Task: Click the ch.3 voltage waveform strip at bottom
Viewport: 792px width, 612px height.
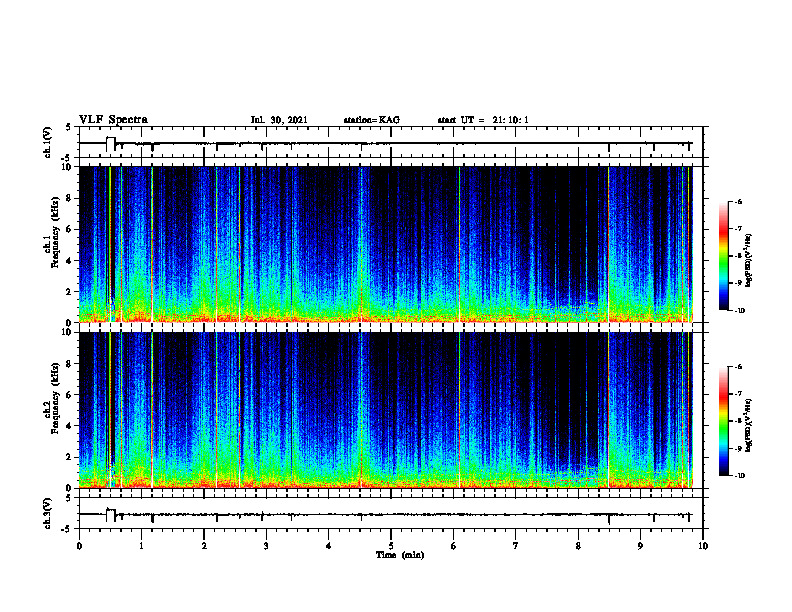Action: [391, 513]
